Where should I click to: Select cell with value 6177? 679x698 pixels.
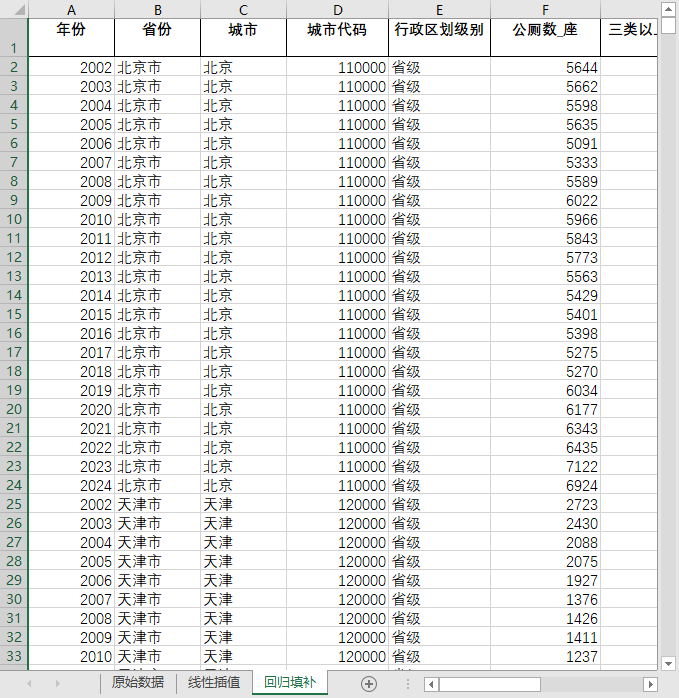(545, 410)
